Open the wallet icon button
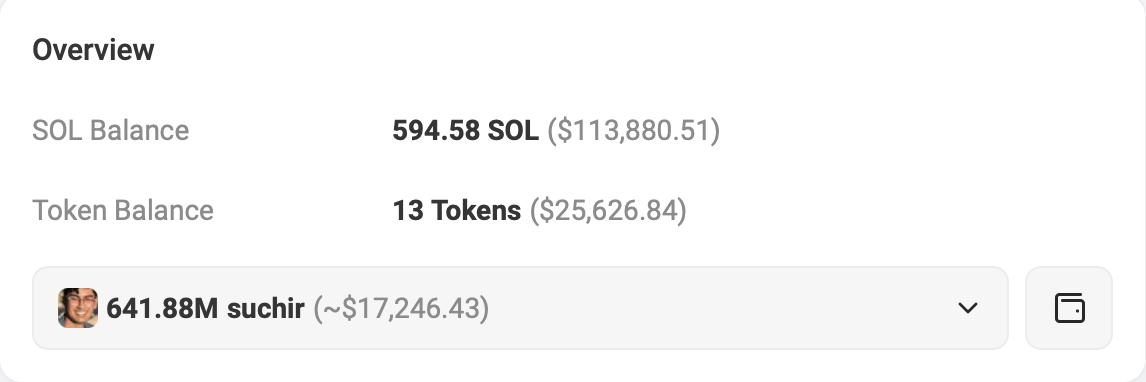 coord(1069,307)
